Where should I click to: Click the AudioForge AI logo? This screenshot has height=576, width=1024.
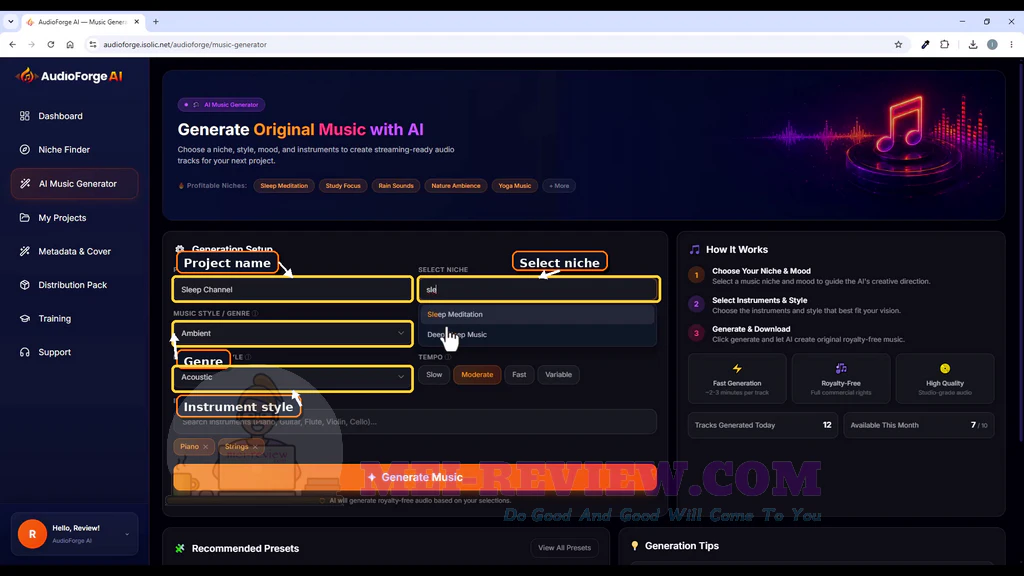[x=69, y=76]
